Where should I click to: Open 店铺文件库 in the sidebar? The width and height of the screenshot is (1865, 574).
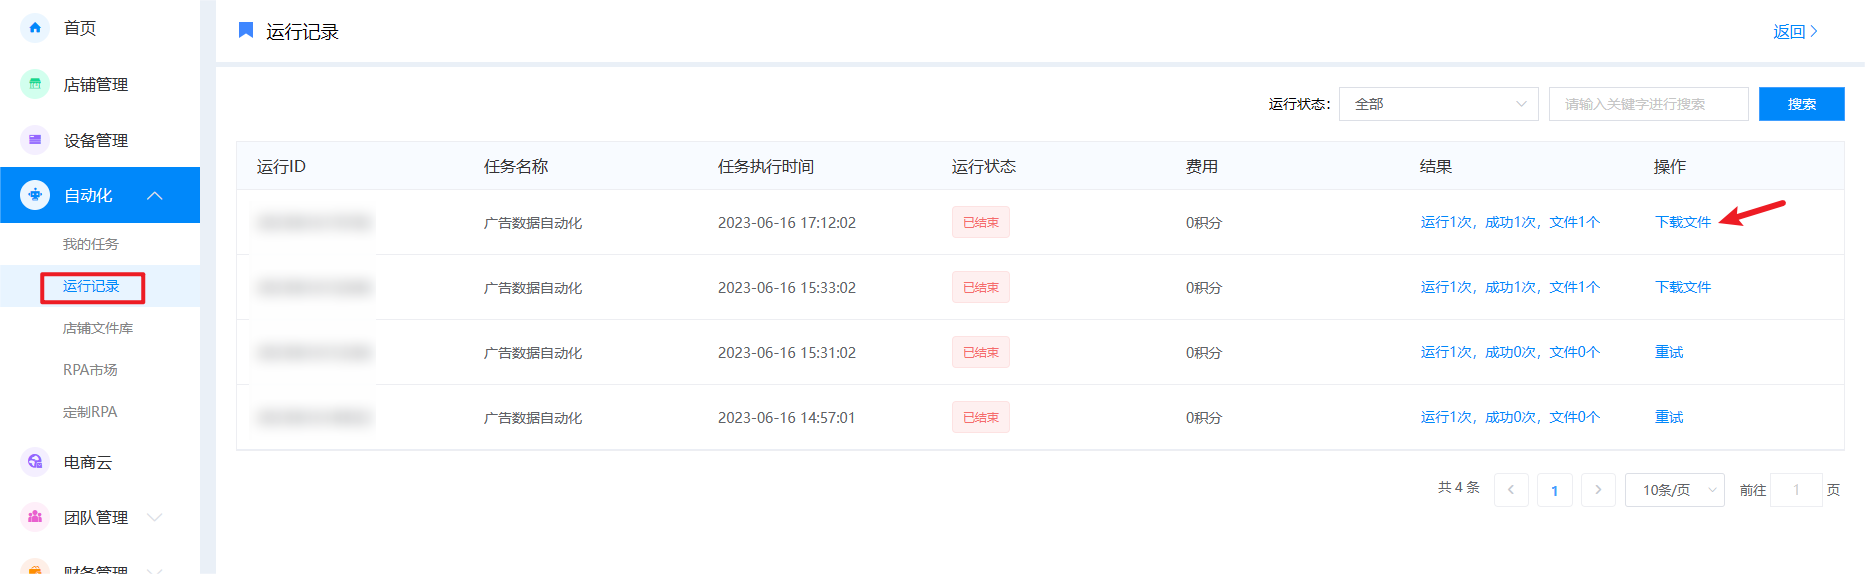coord(98,328)
